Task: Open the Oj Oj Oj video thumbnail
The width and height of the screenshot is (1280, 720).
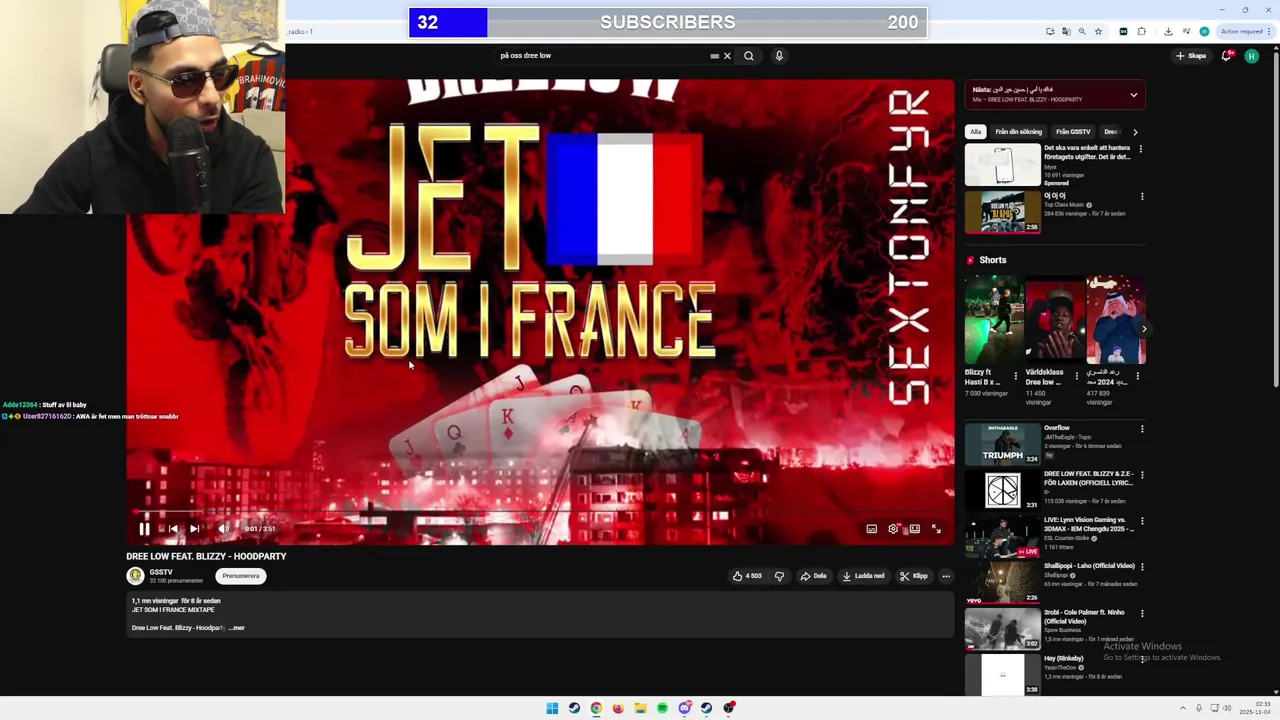Action: click(1002, 212)
